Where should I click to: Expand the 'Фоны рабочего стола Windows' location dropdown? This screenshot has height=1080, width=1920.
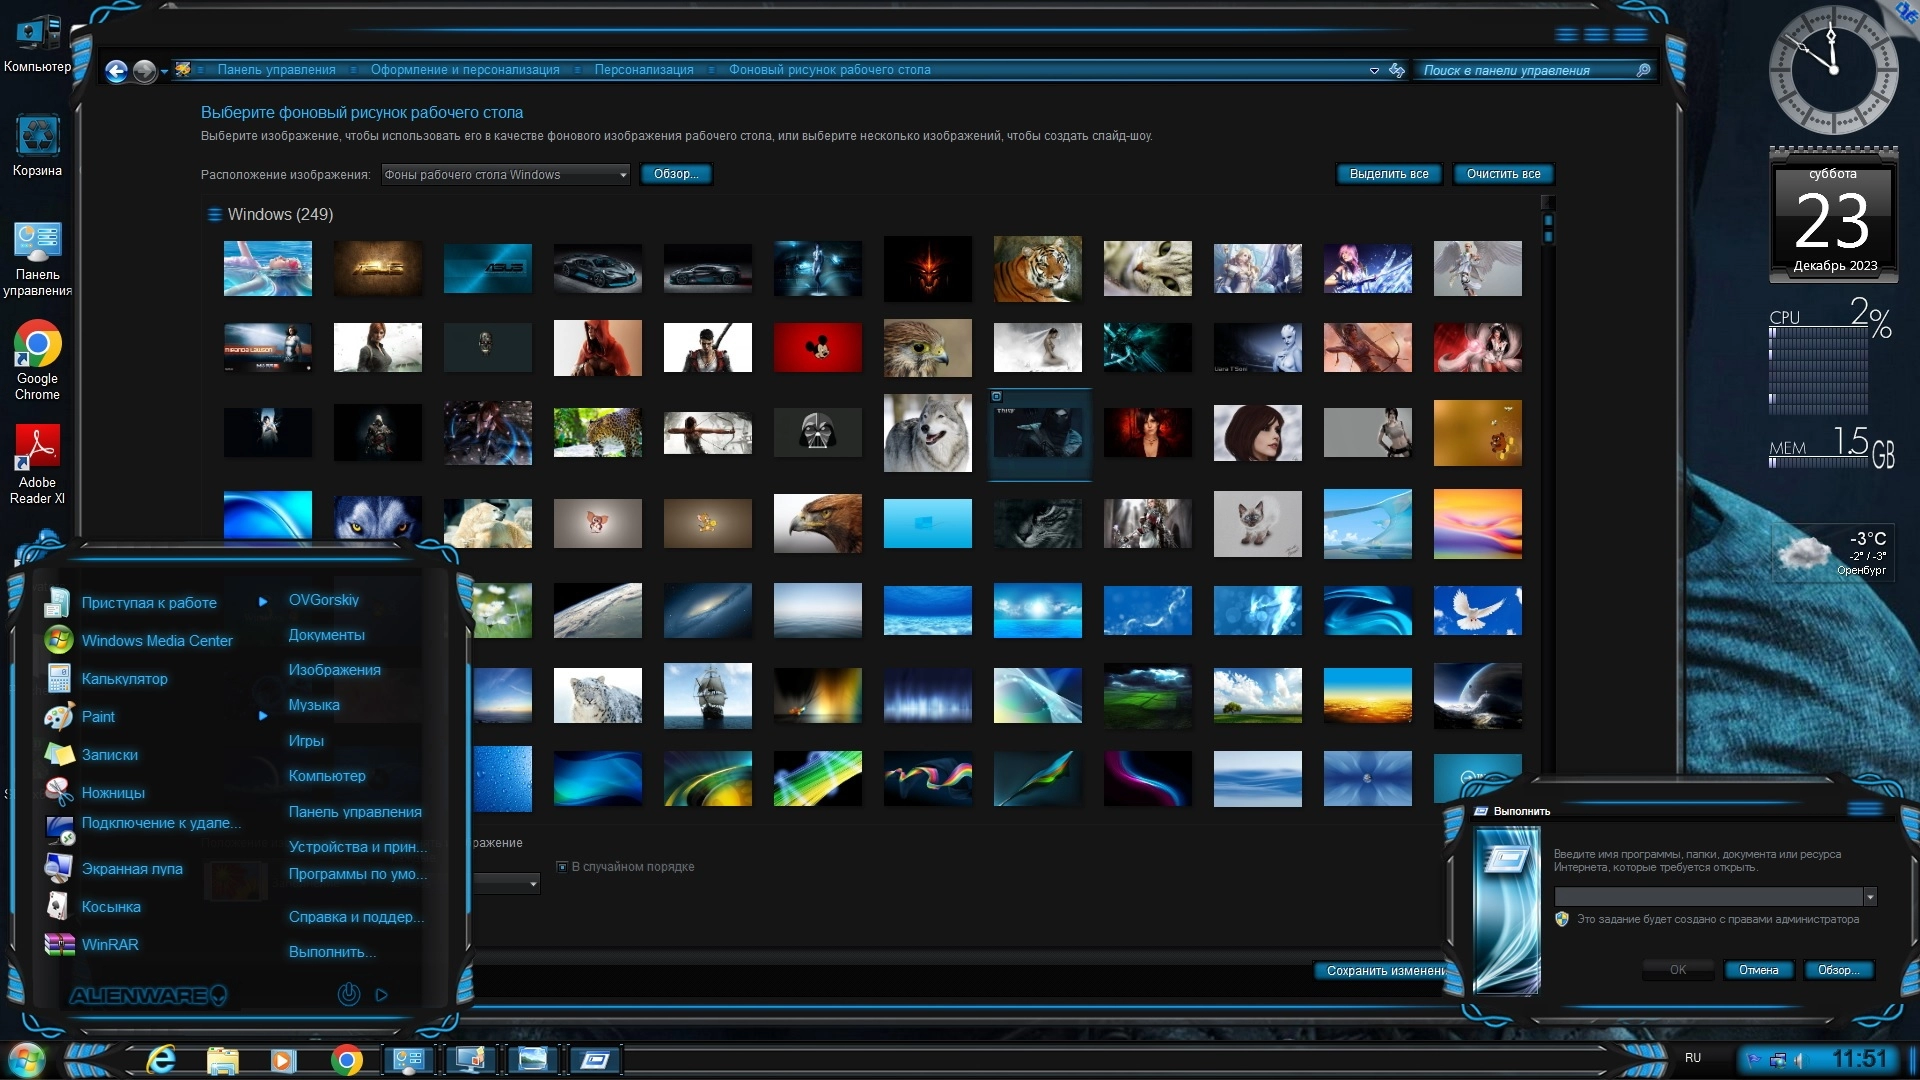point(622,175)
